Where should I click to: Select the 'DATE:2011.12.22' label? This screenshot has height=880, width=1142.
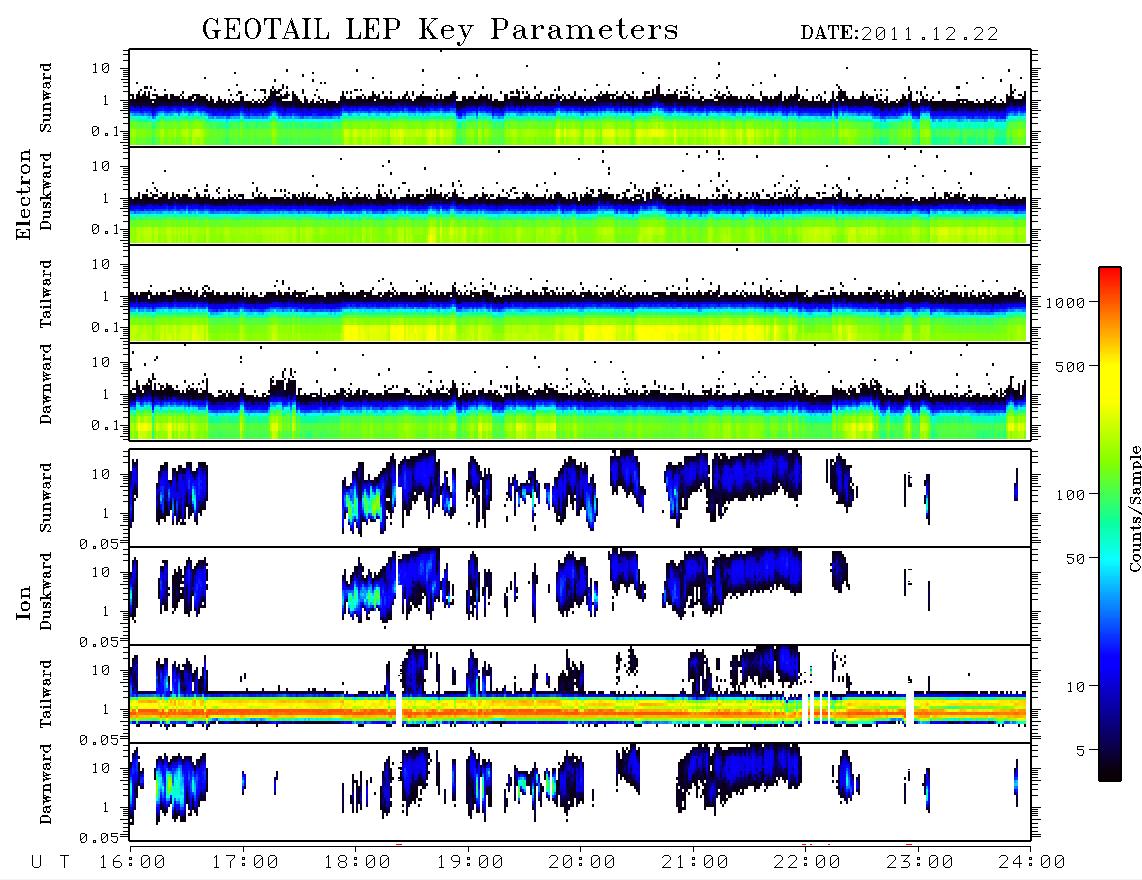[x=899, y=34]
